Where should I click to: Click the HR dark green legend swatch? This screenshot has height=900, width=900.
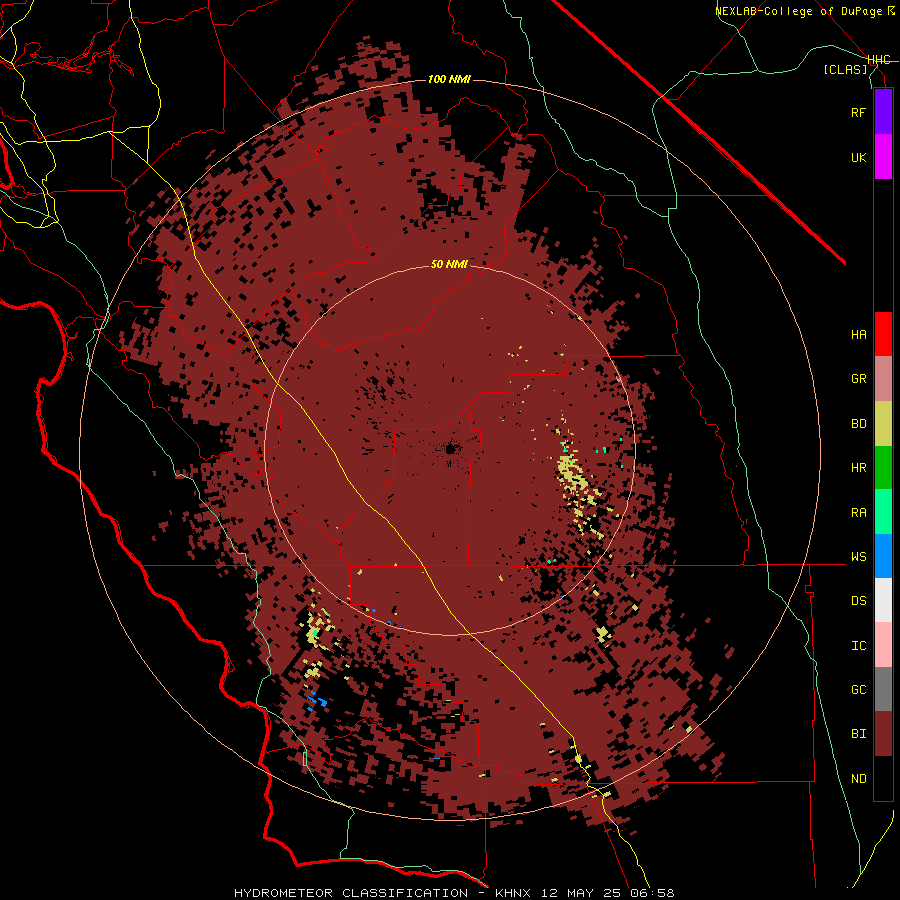pos(883,468)
